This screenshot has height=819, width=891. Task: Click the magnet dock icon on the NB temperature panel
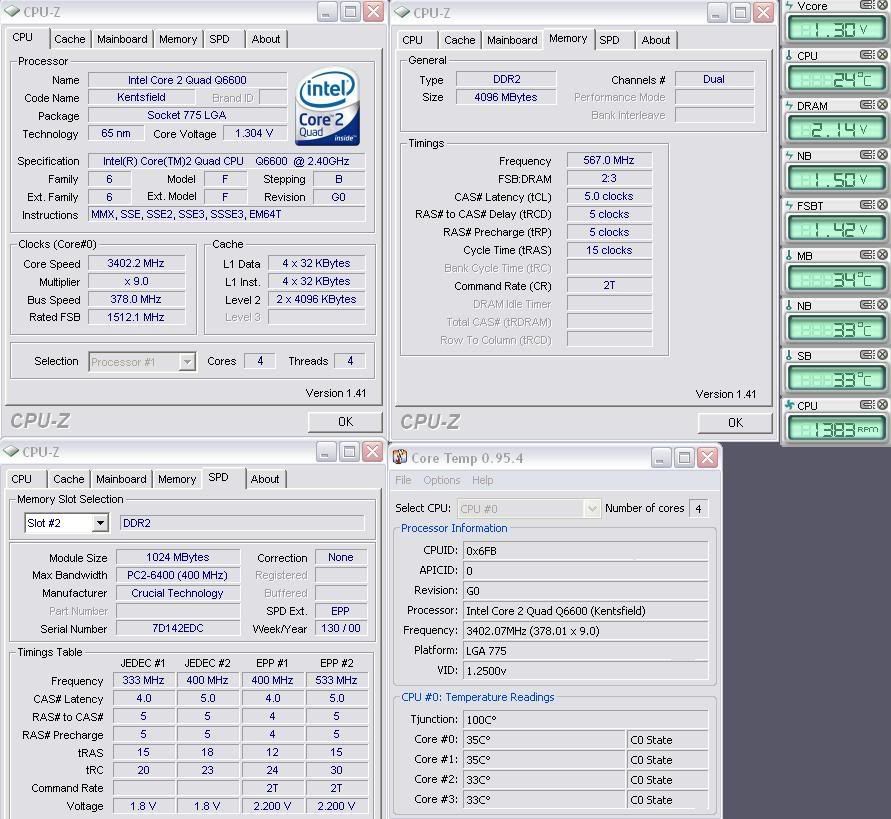point(867,305)
